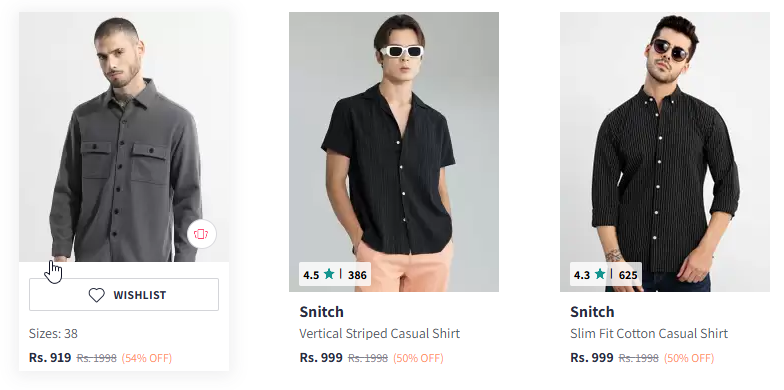
Task: Click Snitch brand above Slim Fit shirt
Action: tap(592, 312)
